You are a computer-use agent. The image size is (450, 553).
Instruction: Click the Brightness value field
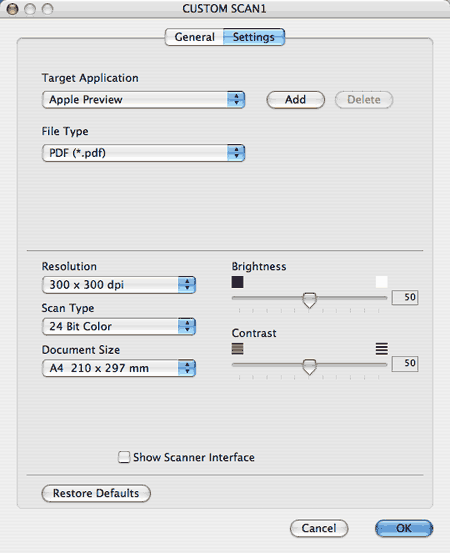coord(405,297)
